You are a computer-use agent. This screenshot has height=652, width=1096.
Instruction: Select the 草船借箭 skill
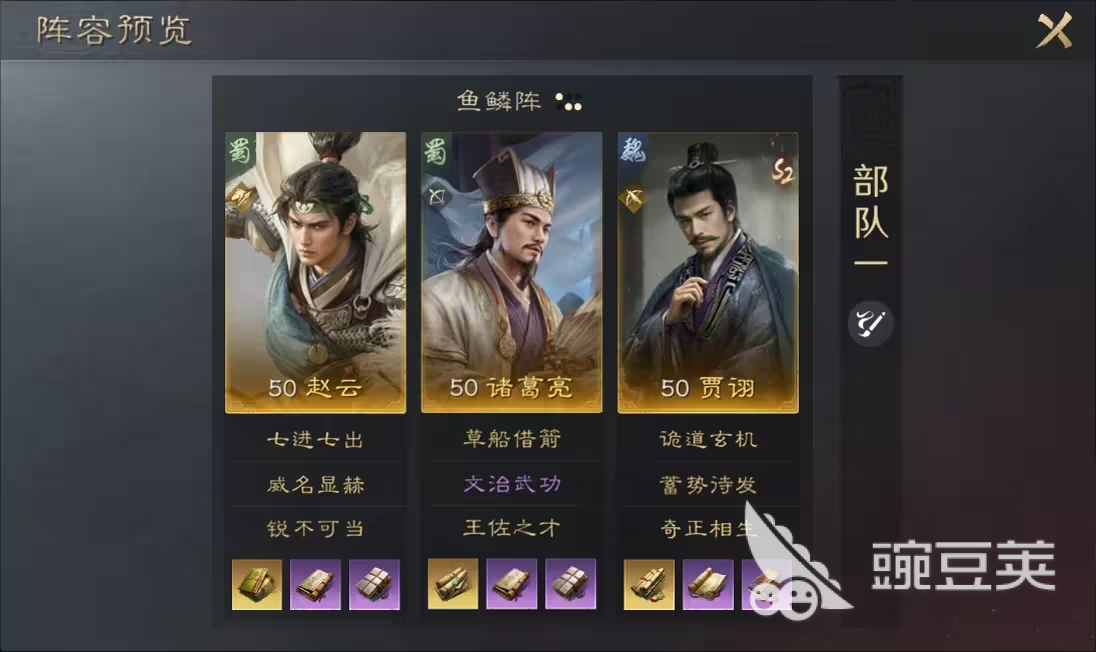(x=512, y=439)
